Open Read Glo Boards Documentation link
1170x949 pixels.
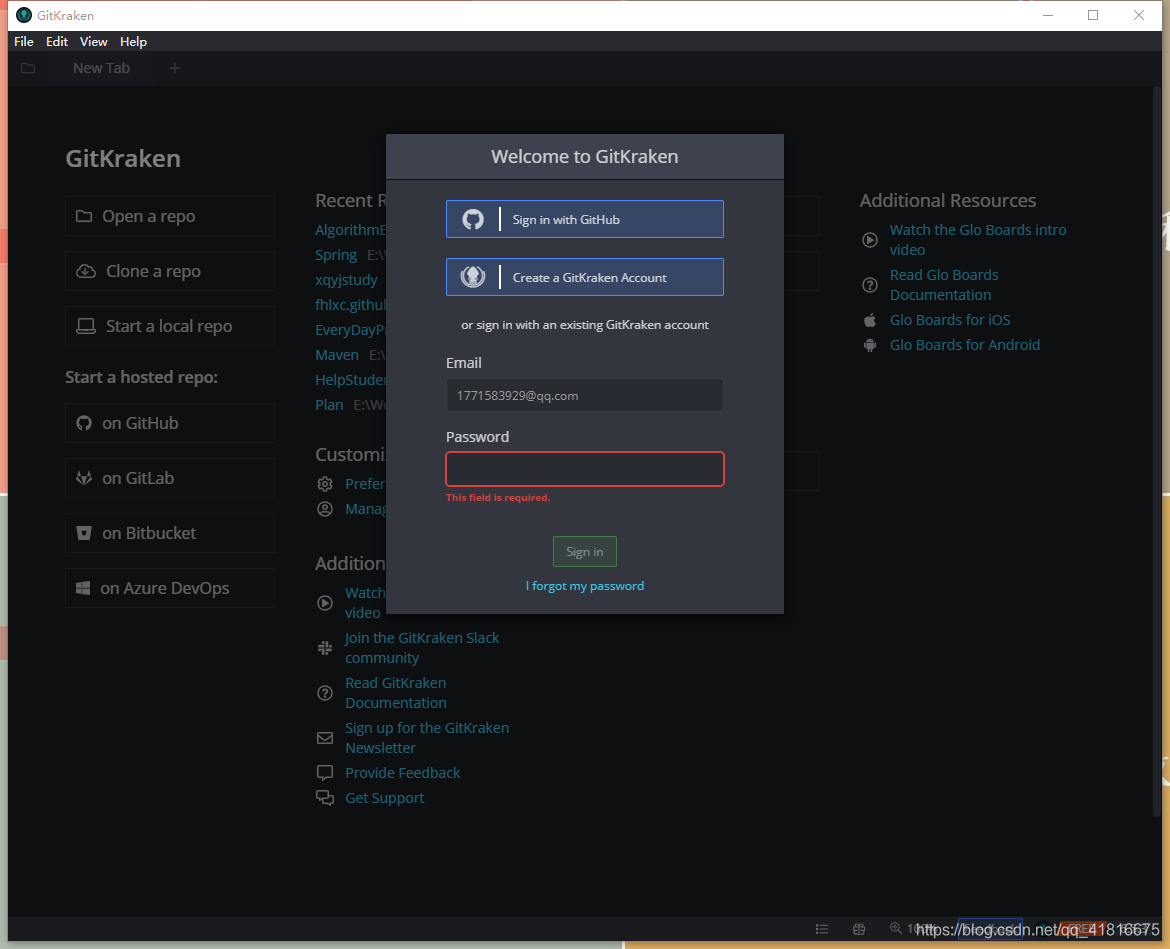(944, 285)
